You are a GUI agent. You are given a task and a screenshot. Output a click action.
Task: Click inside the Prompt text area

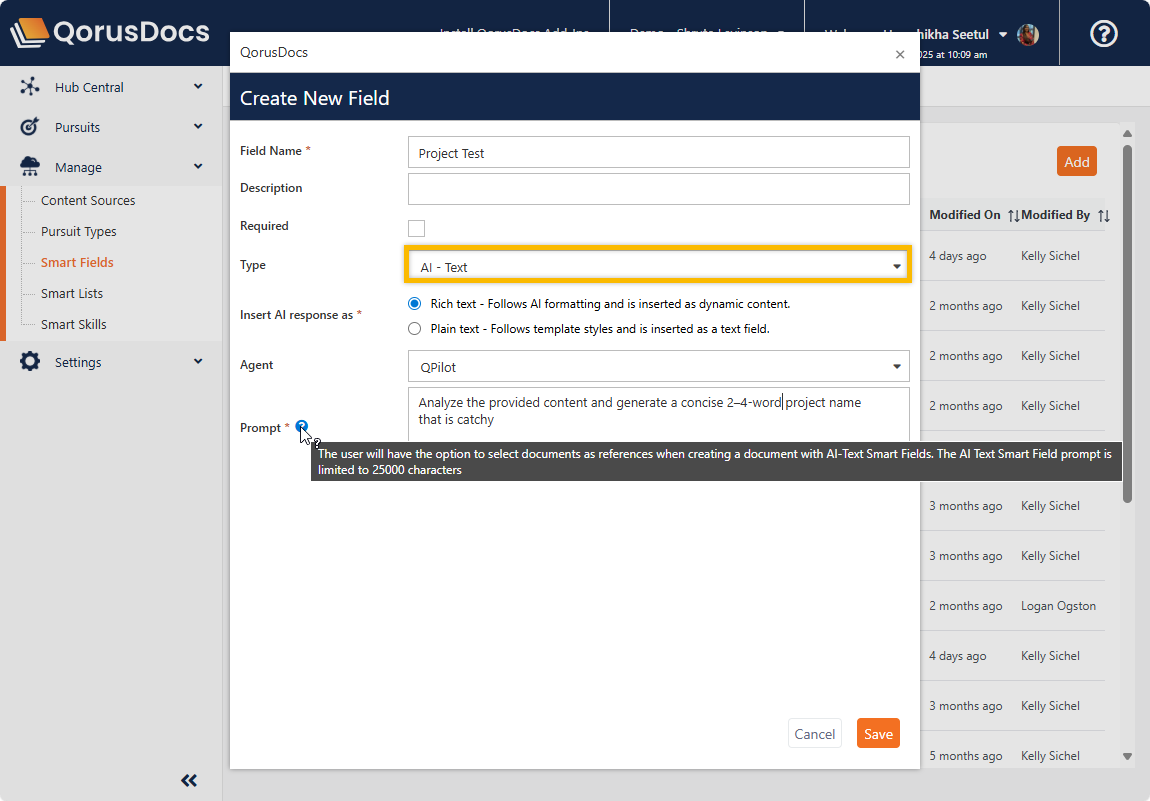(659, 414)
